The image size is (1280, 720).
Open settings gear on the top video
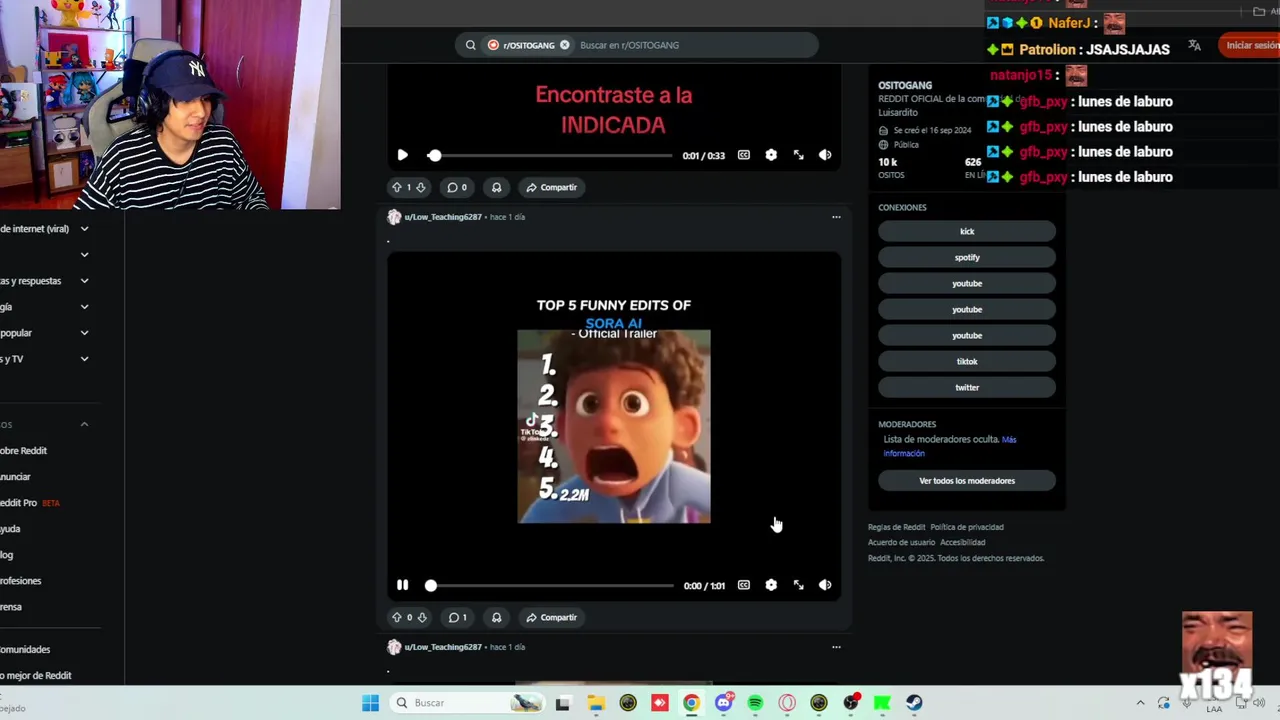tap(771, 155)
